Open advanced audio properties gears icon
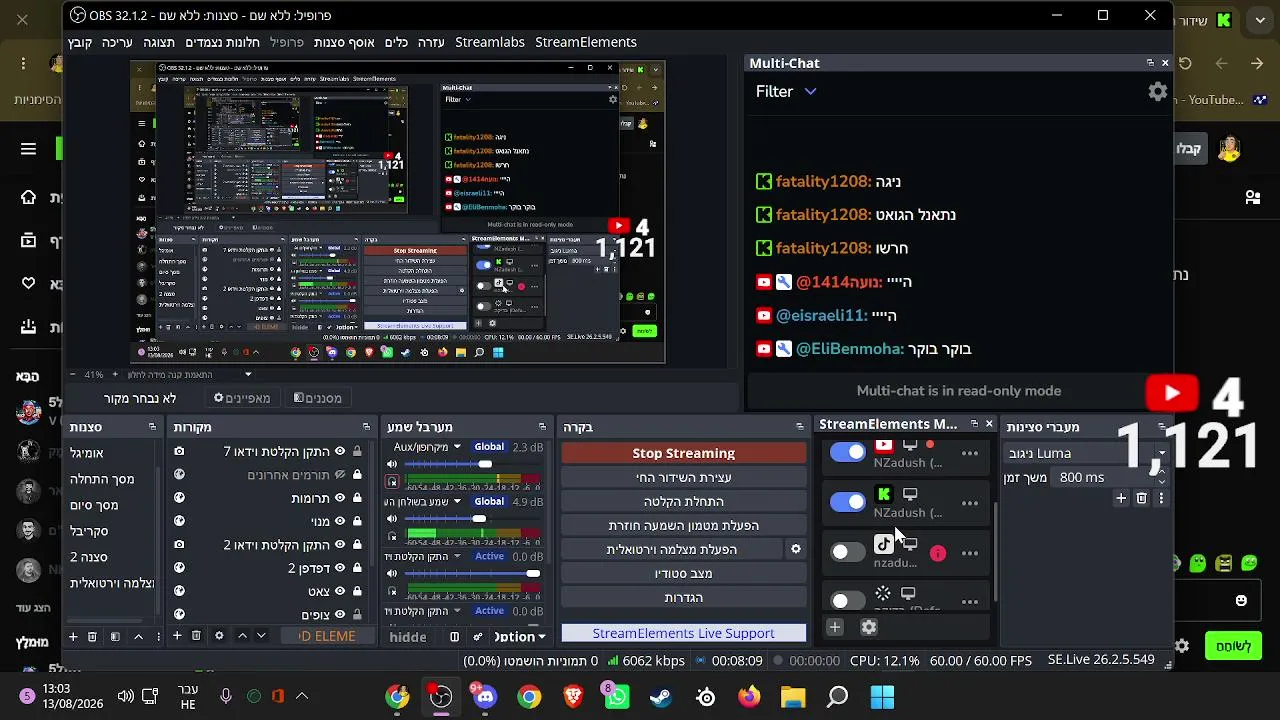The width and height of the screenshot is (1280, 720). point(477,637)
